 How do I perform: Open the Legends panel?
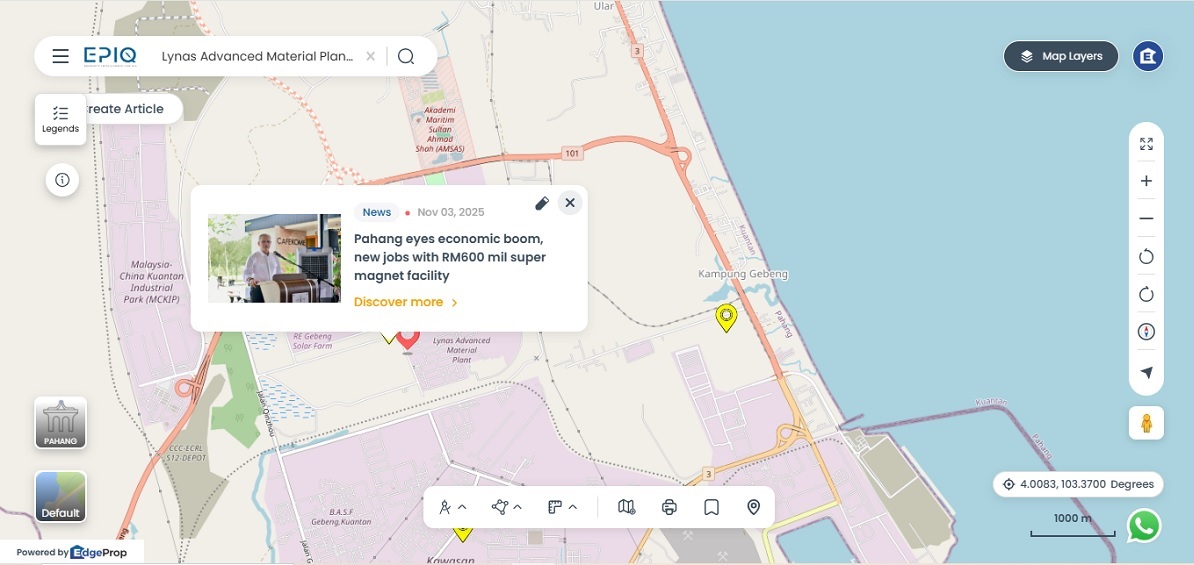[60, 120]
